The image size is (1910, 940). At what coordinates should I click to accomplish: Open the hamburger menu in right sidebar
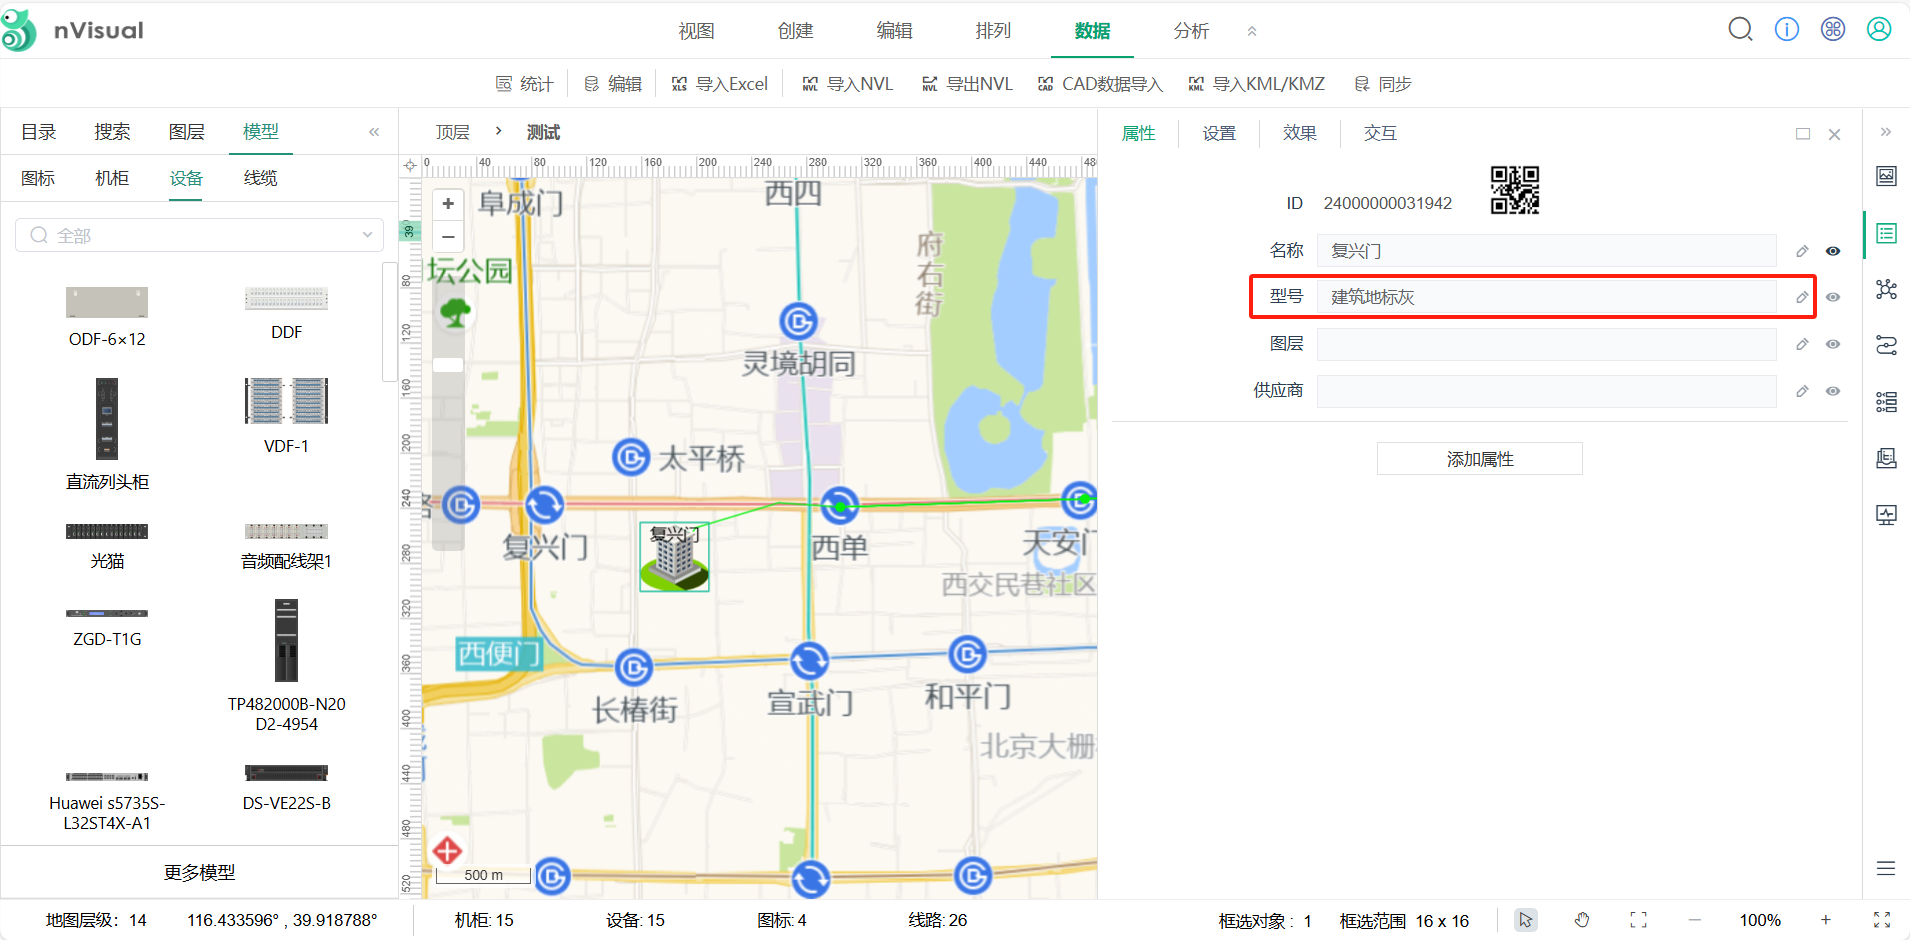point(1886,868)
